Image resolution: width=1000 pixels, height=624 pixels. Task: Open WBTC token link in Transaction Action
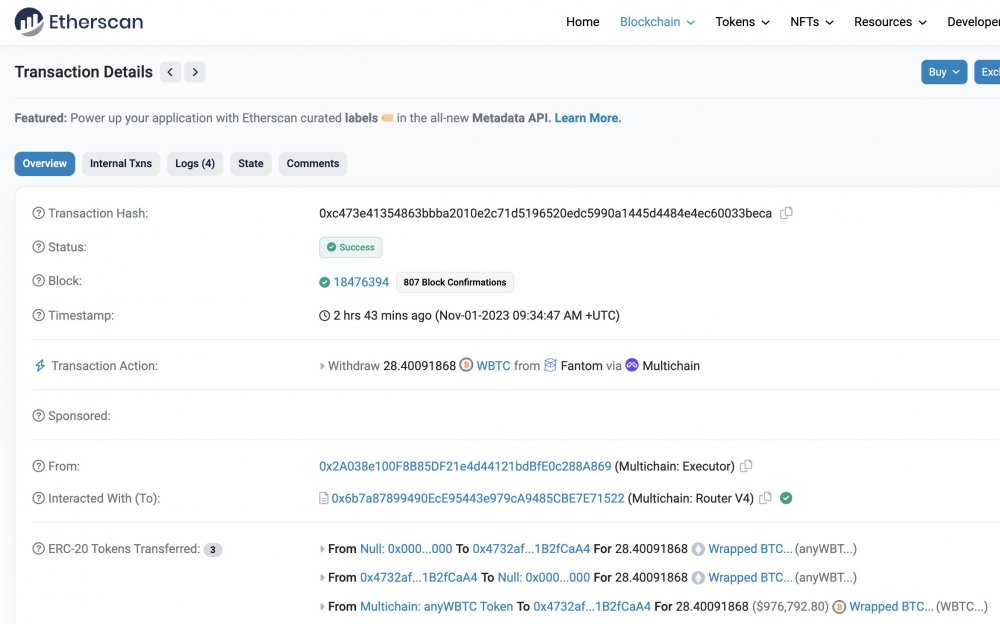coord(494,366)
